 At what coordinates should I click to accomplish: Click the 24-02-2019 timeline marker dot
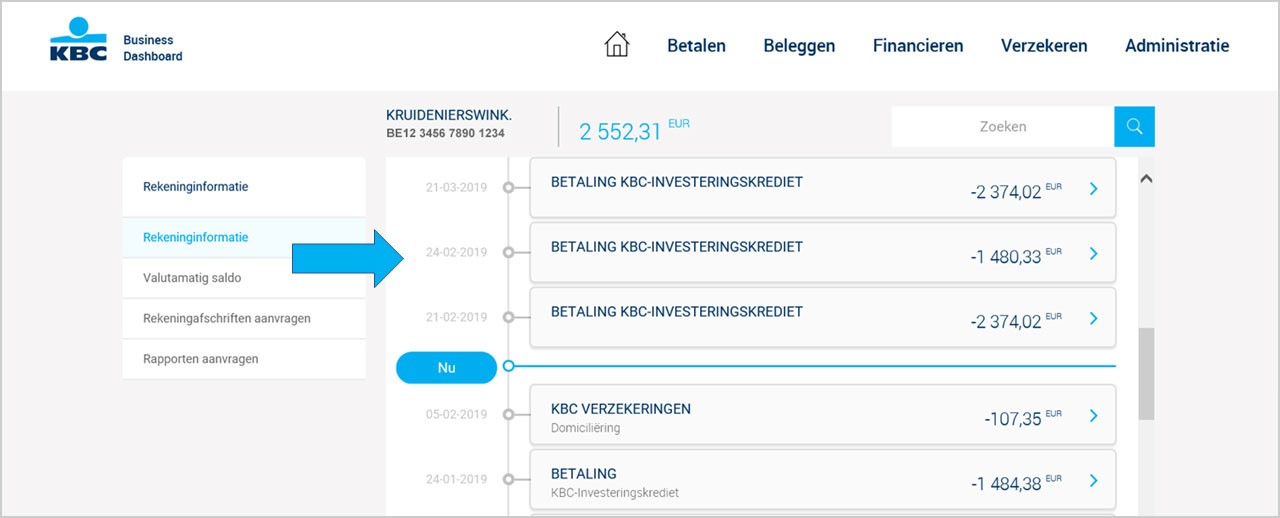[x=508, y=253]
